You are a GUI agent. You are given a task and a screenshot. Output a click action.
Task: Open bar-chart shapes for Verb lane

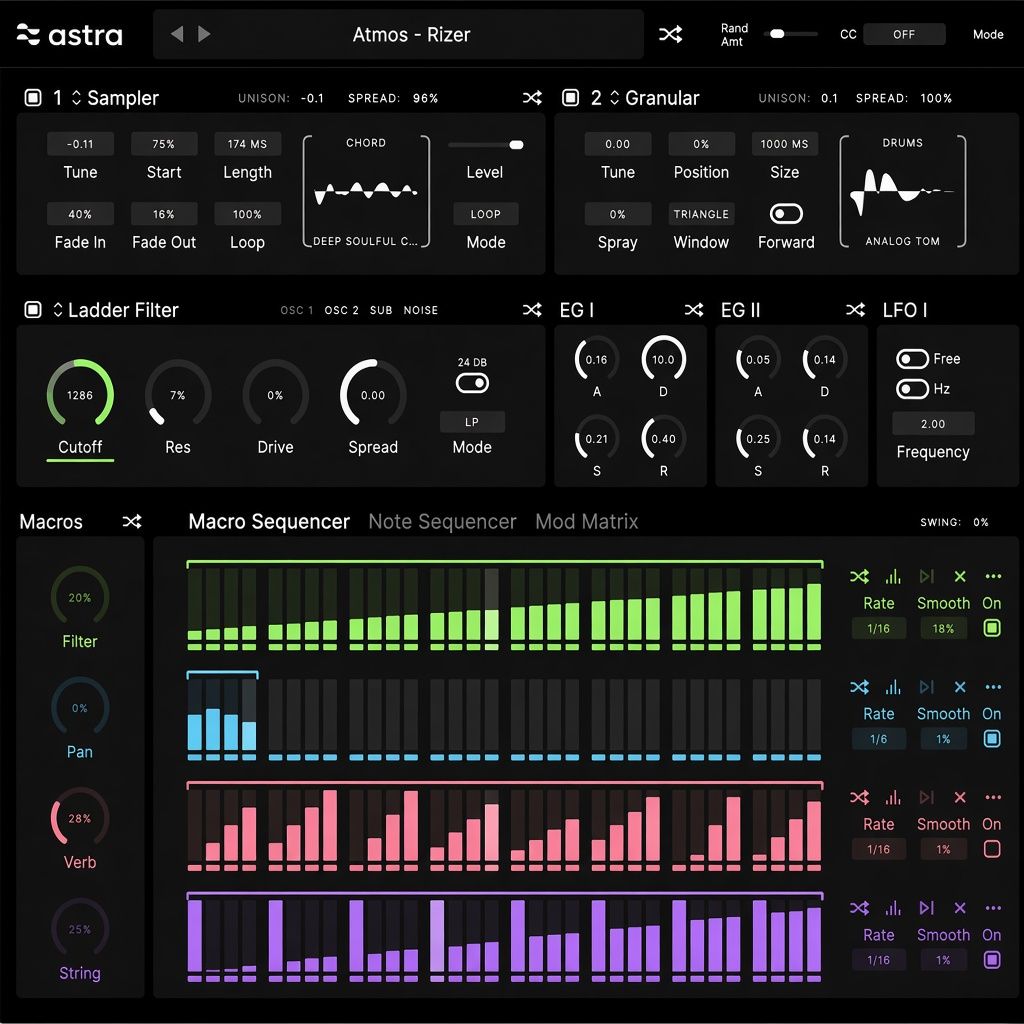pyautogui.click(x=893, y=797)
